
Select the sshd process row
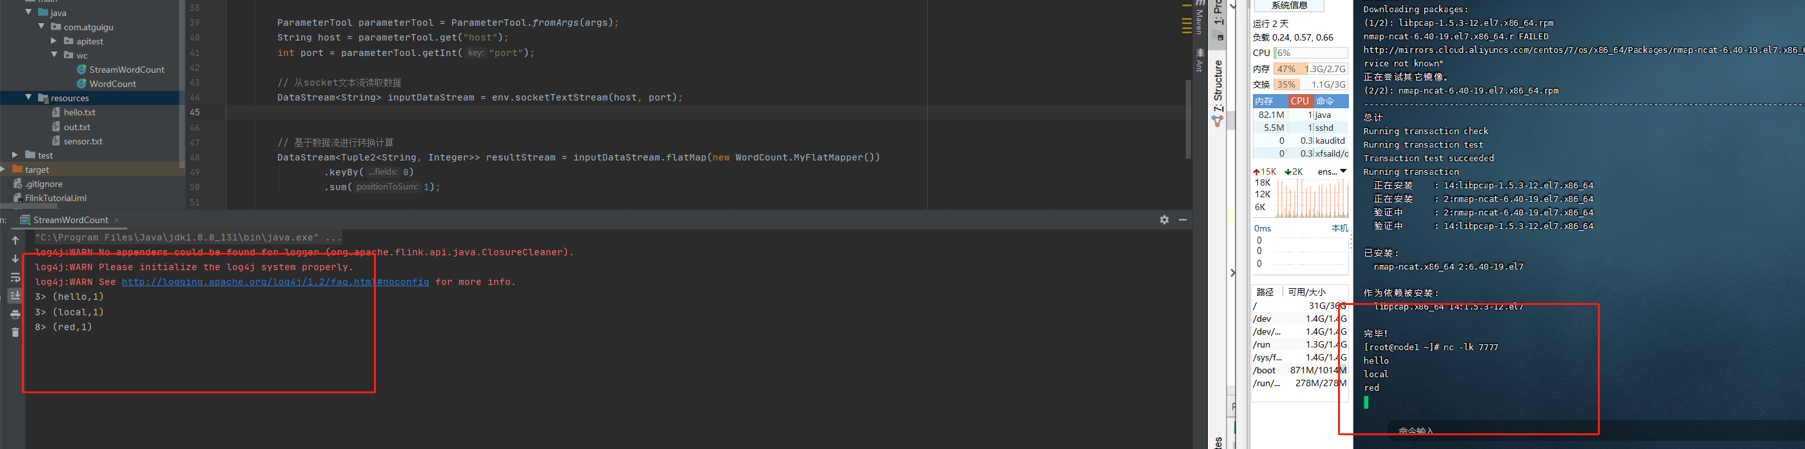tap(1300, 128)
